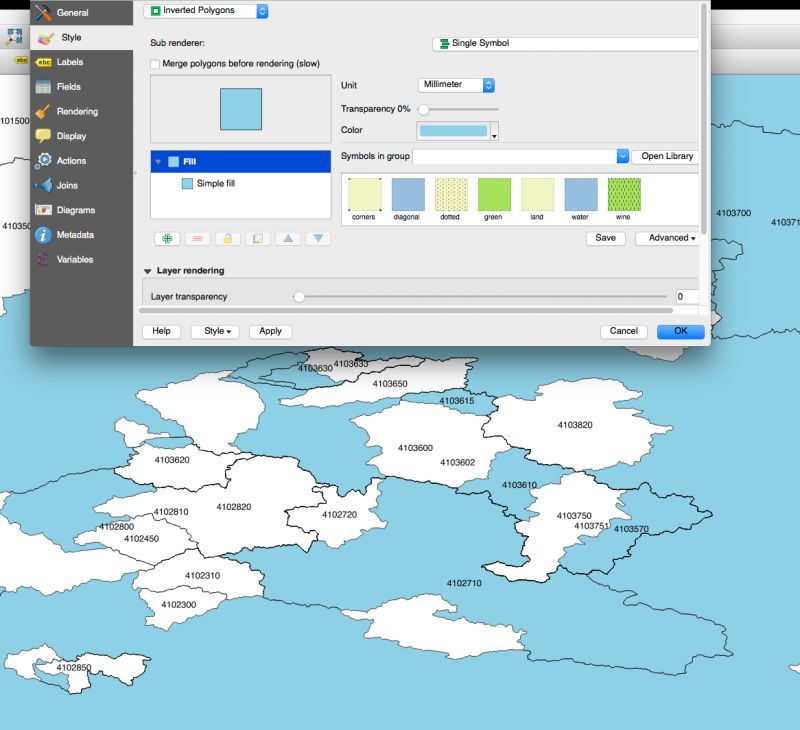Switch to the Actions section

pos(72,160)
